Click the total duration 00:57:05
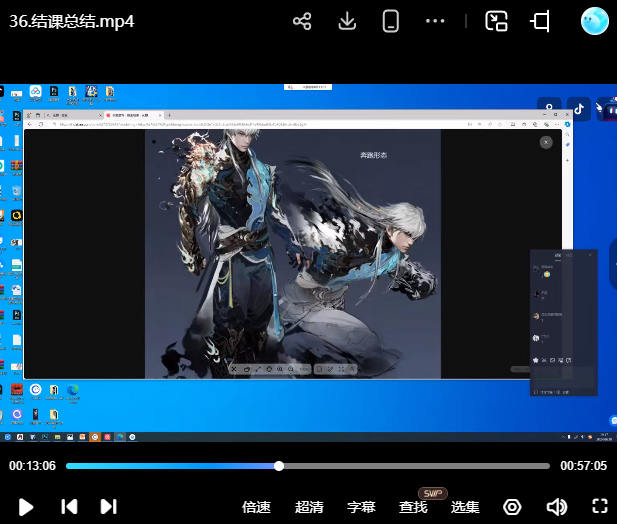 (x=584, y=466)
